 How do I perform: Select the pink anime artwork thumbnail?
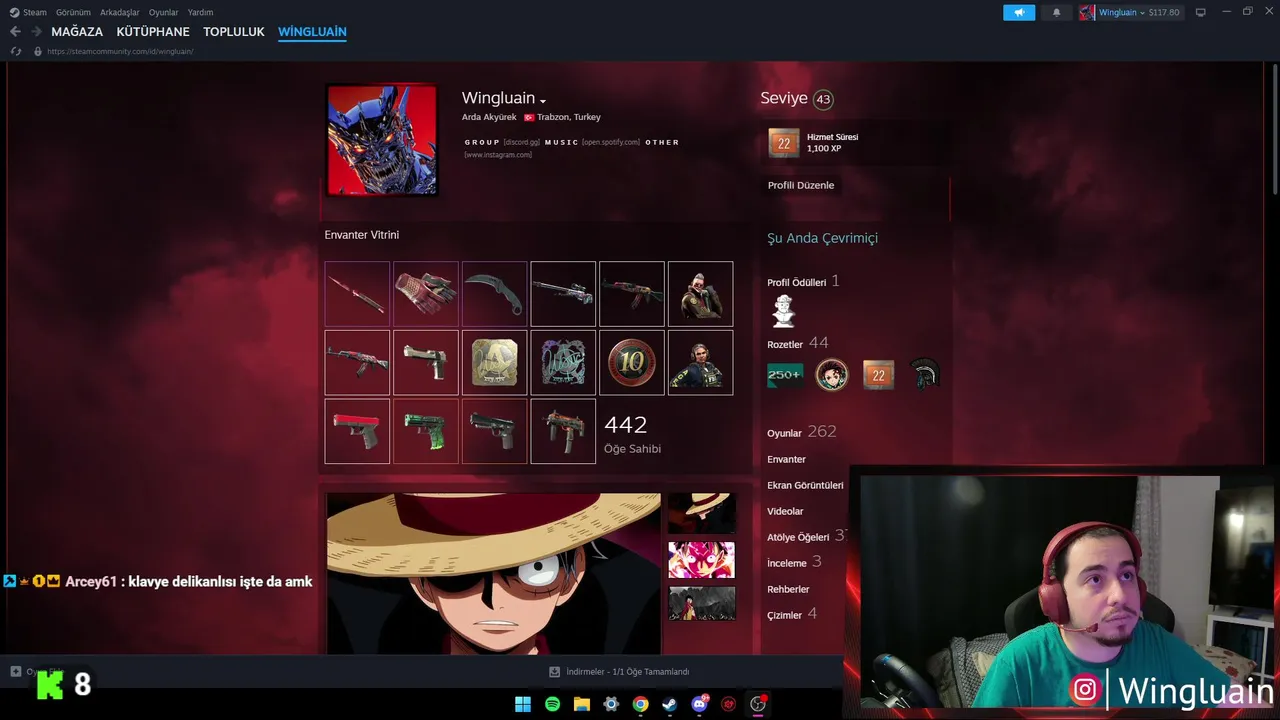(x=701, y=560)
